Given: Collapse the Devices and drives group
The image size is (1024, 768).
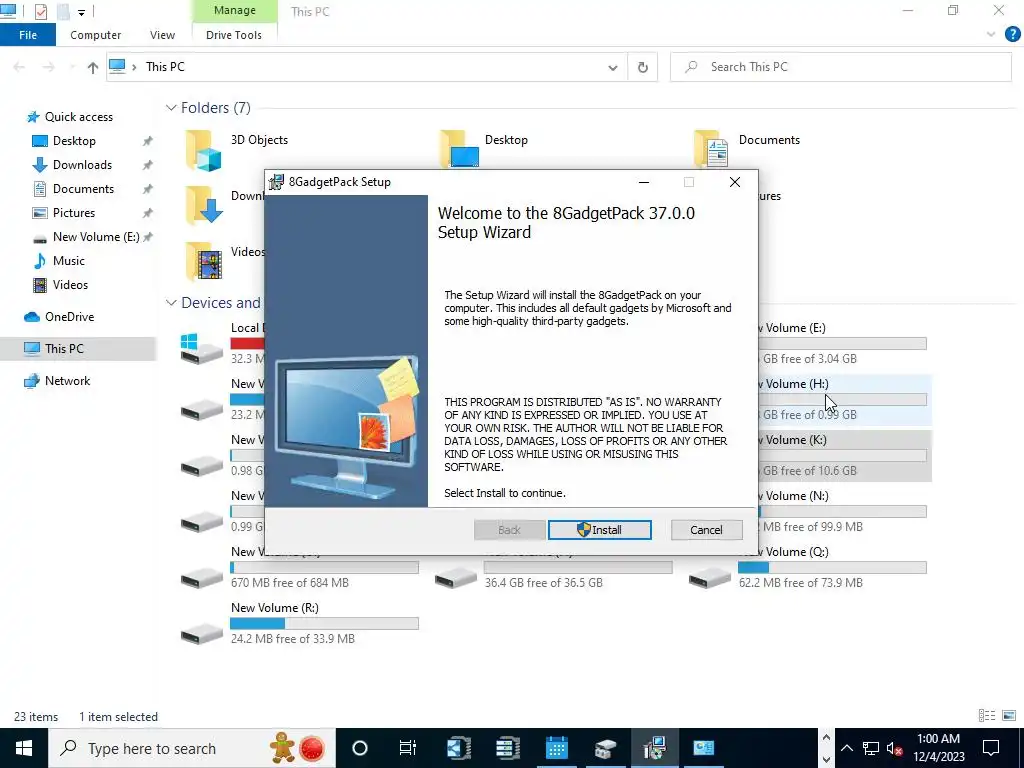Looking at the screenshot, I should (x=171, y=302).
